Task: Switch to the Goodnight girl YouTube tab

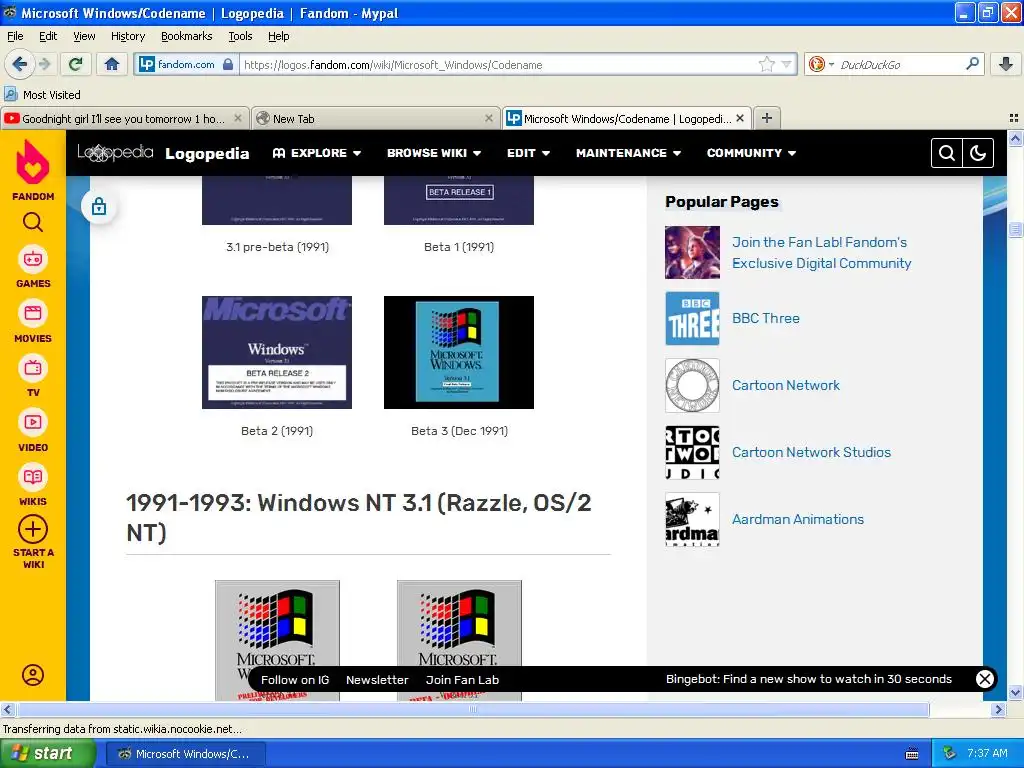Action: pyautogui.click(x=123, y=119)
